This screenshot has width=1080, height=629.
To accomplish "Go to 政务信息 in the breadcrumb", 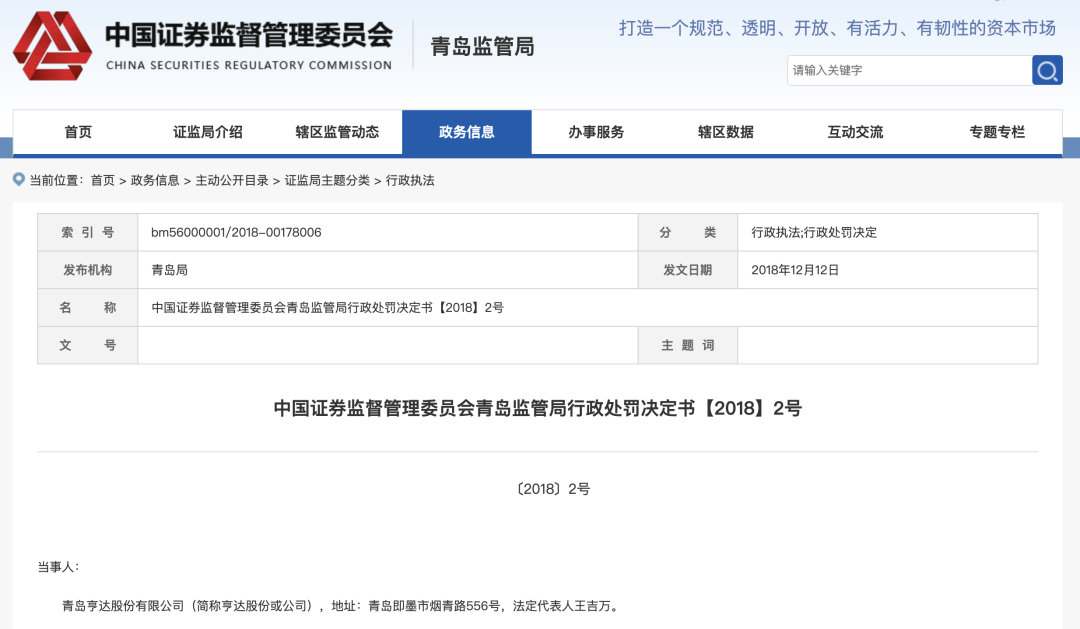I will (x=155, y=181).
